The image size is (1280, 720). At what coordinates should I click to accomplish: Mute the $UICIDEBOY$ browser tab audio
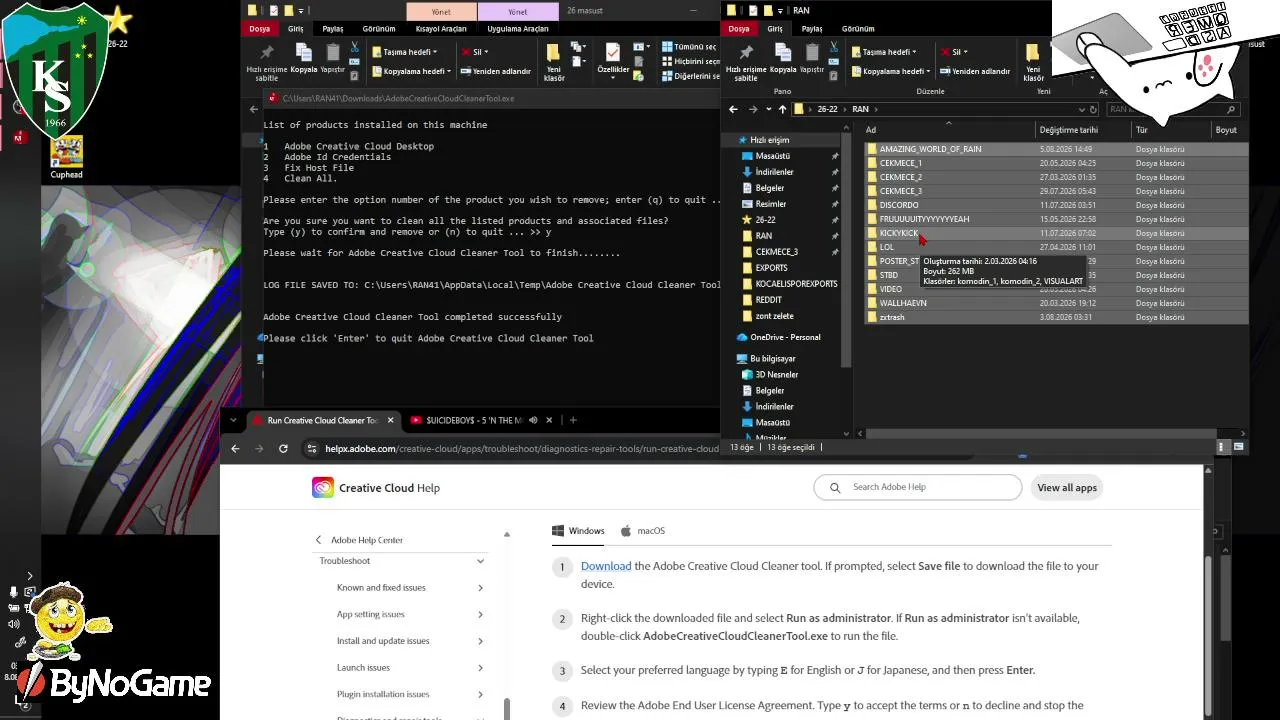tap(533, 420)
